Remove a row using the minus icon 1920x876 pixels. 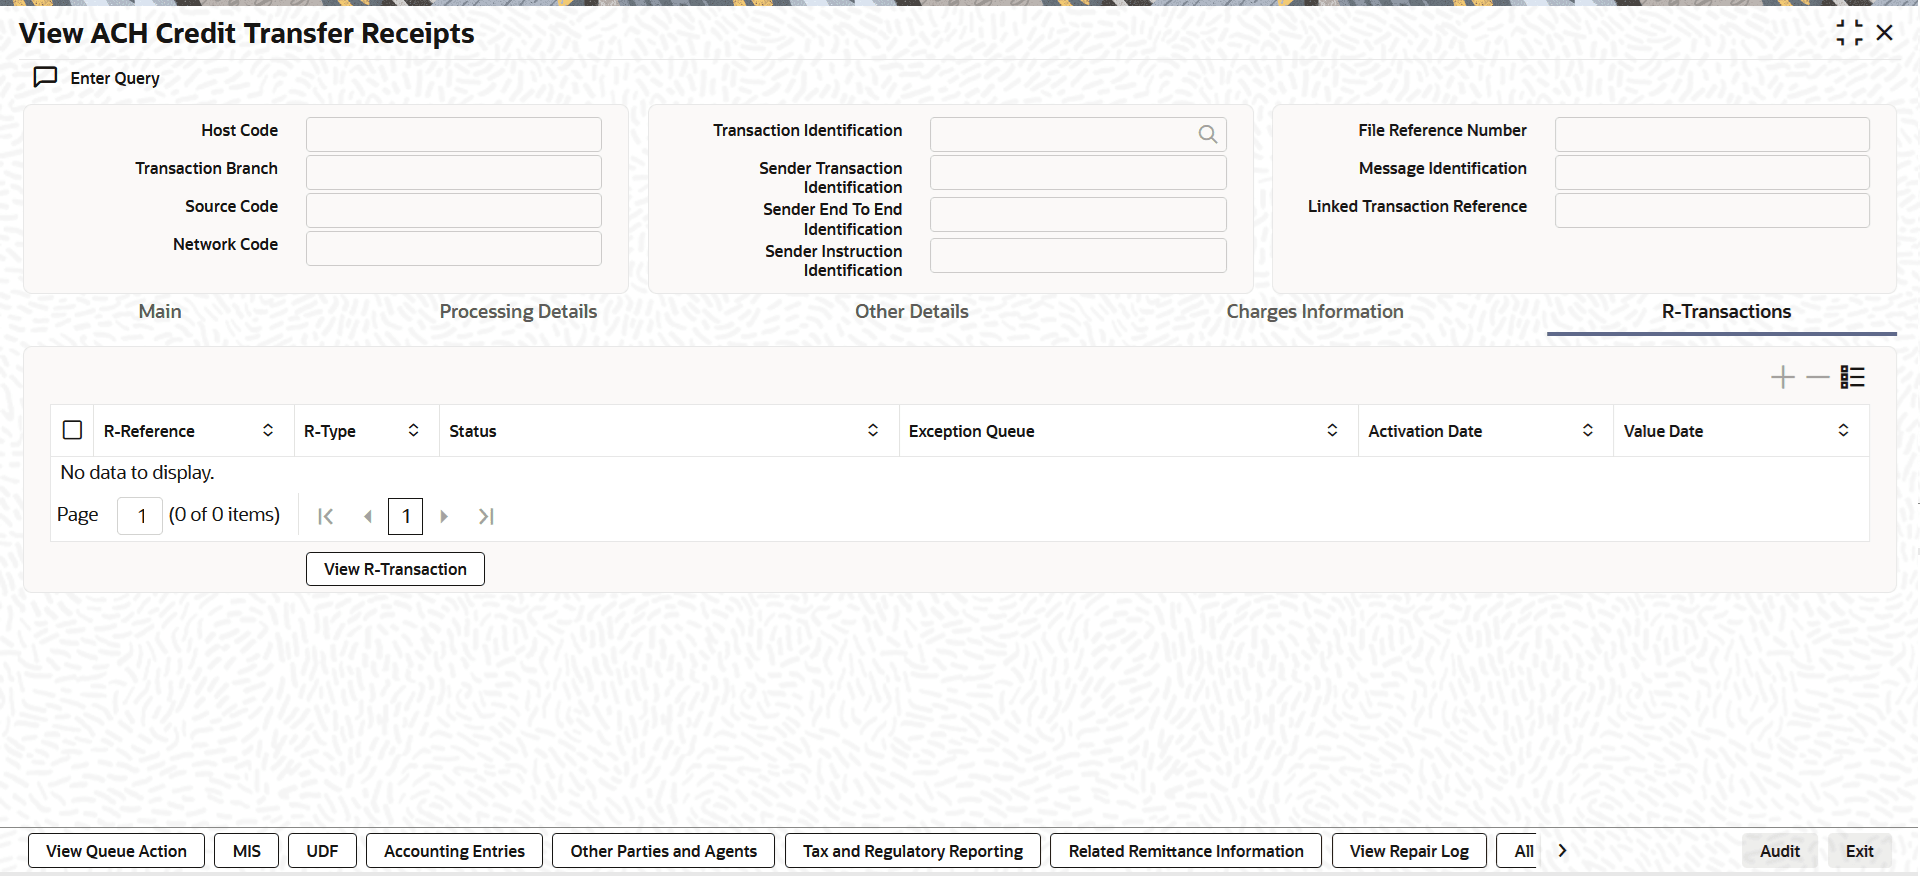(x=1817, y=377)
